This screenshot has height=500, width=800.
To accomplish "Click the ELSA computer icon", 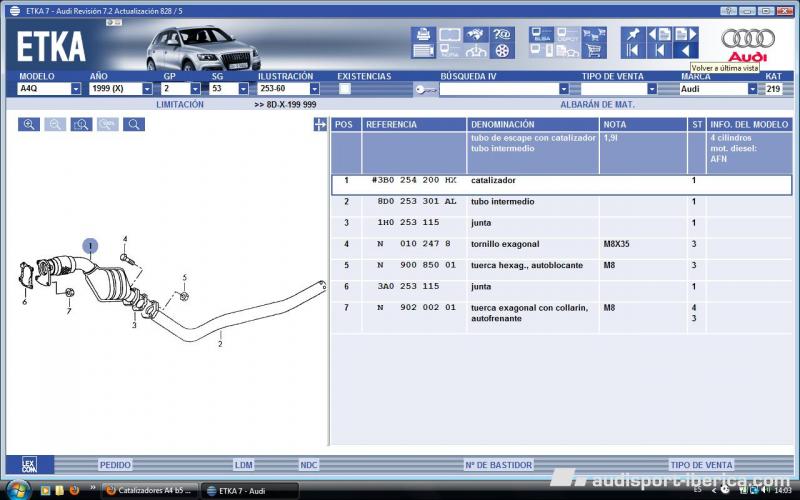I will (x=541, y=34).
